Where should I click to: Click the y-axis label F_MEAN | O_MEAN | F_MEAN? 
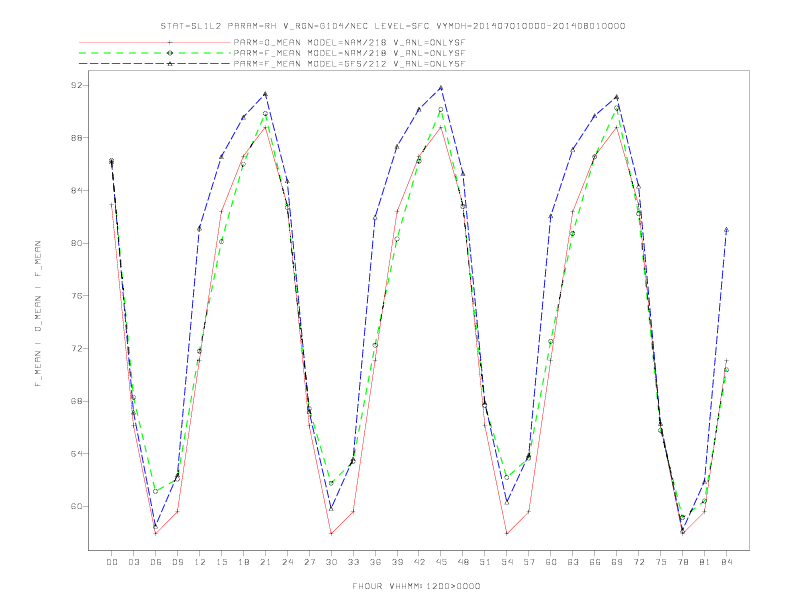(x=38, y=314)
